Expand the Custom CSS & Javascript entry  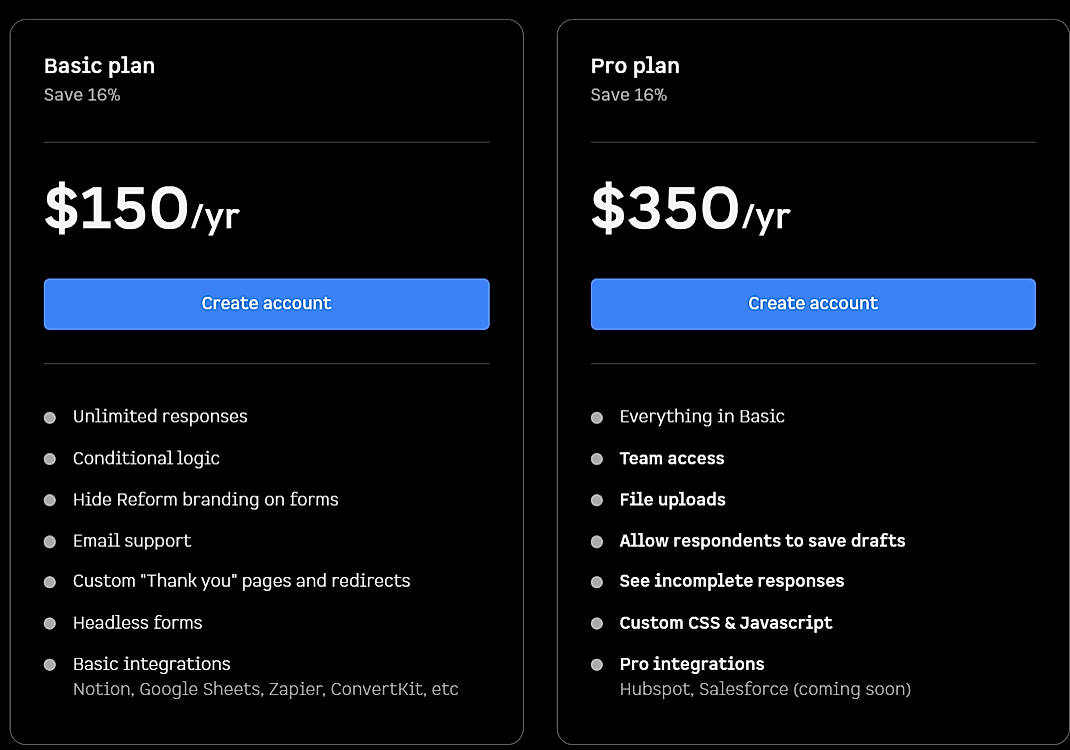726,623
